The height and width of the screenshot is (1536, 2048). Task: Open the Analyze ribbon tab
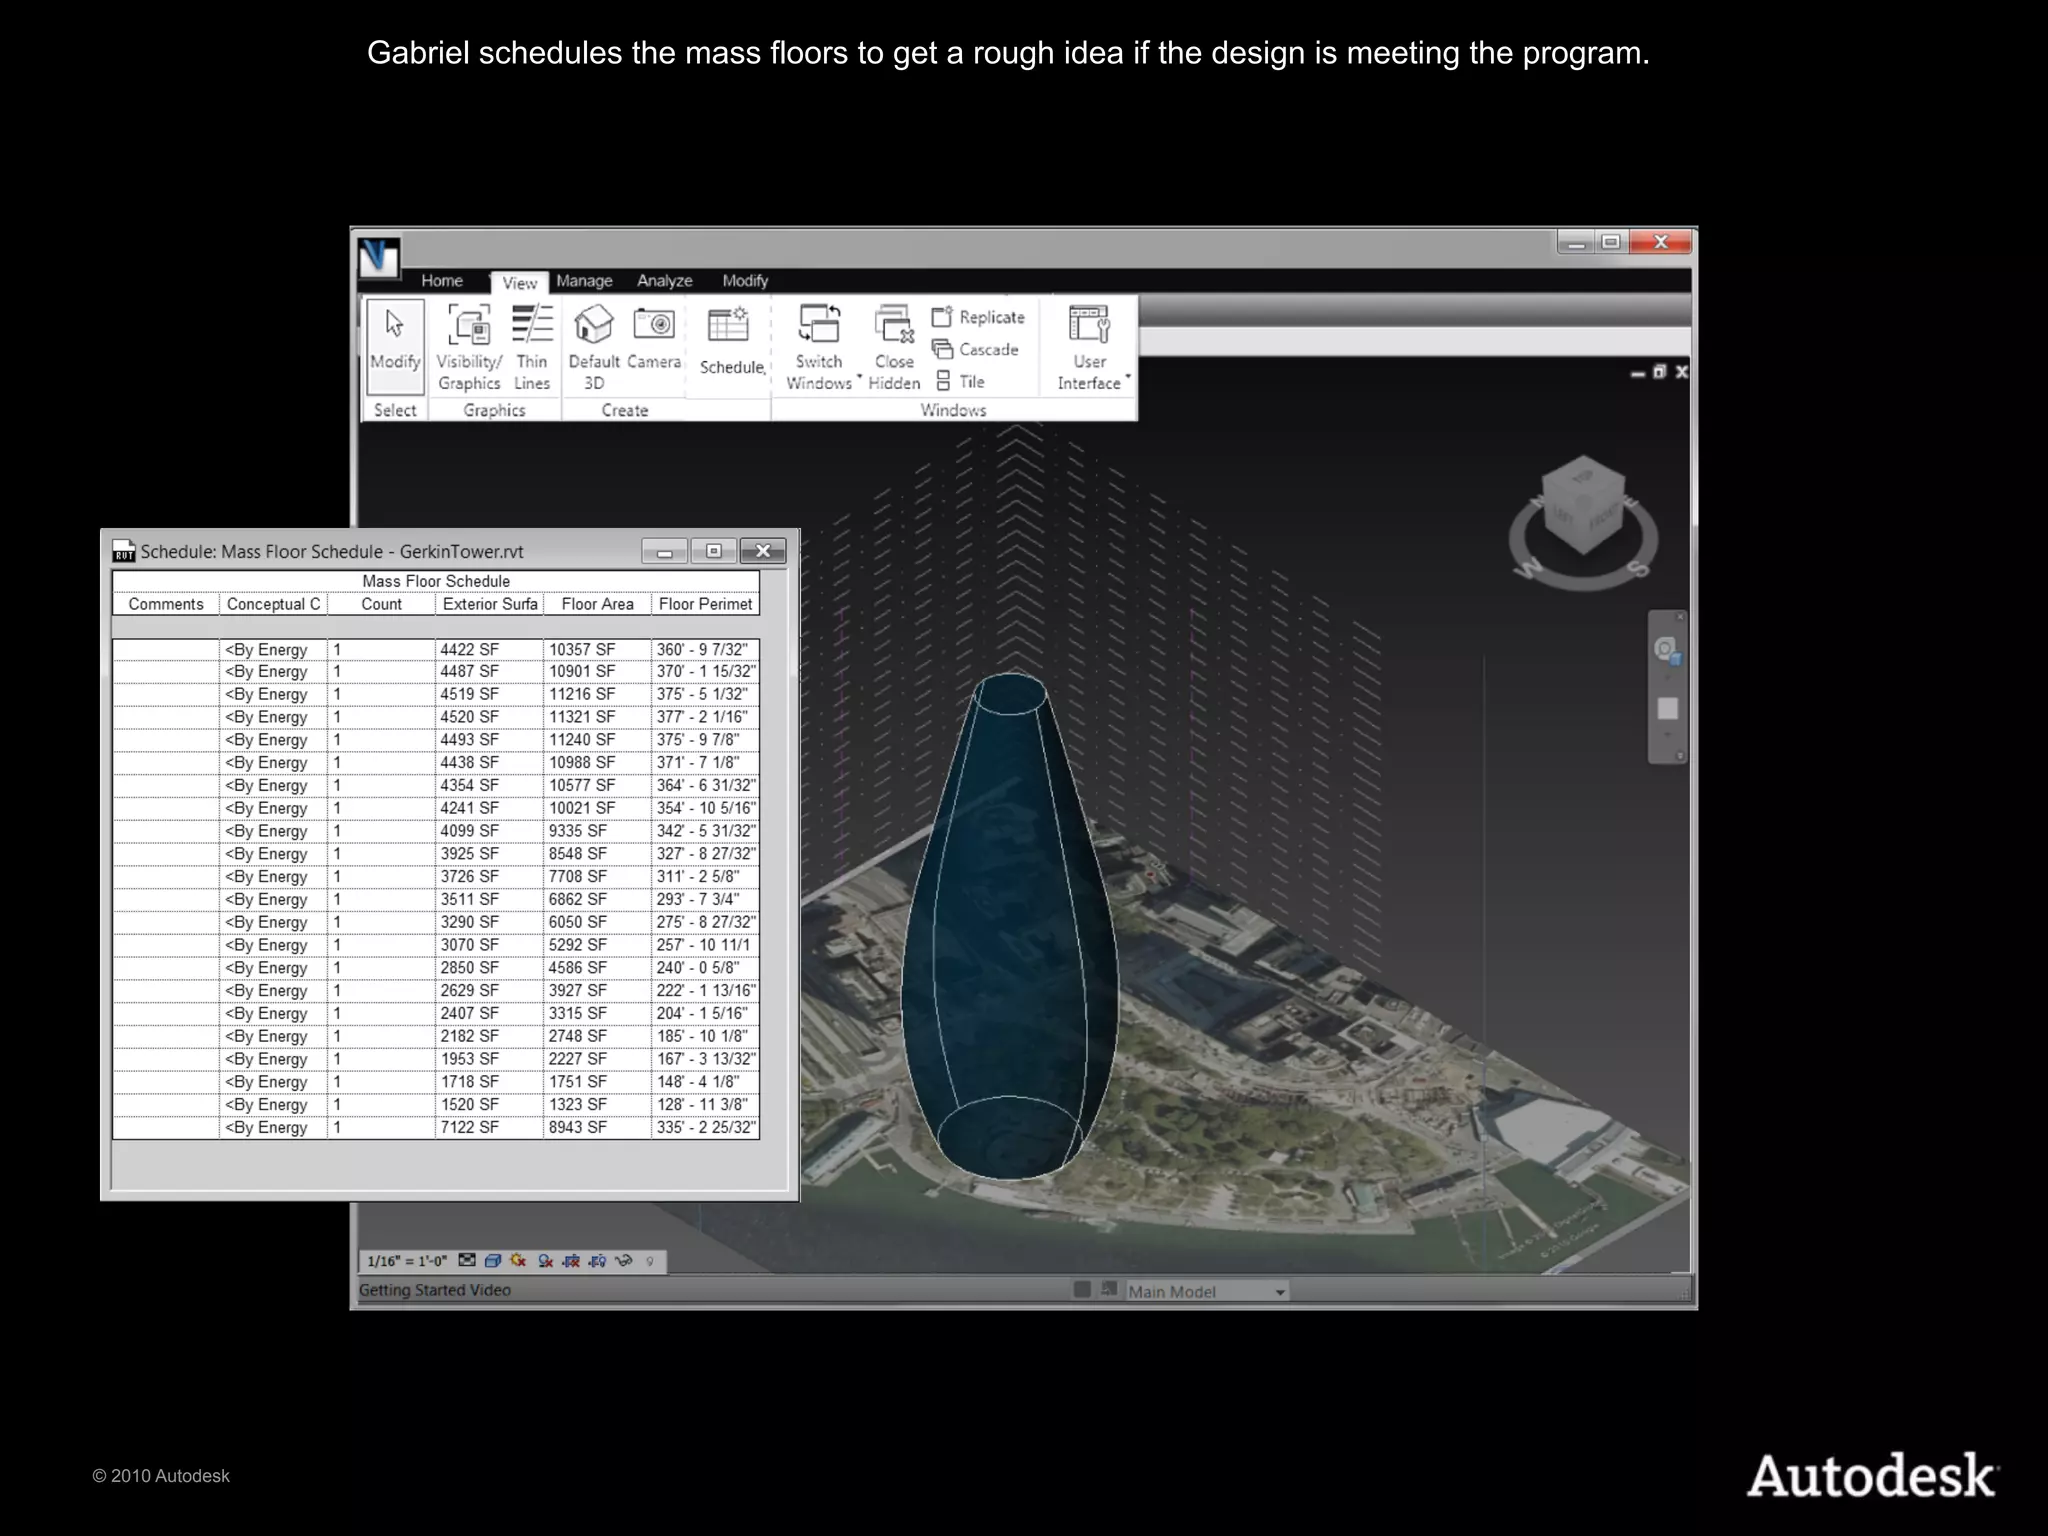[x=665, y=281]
